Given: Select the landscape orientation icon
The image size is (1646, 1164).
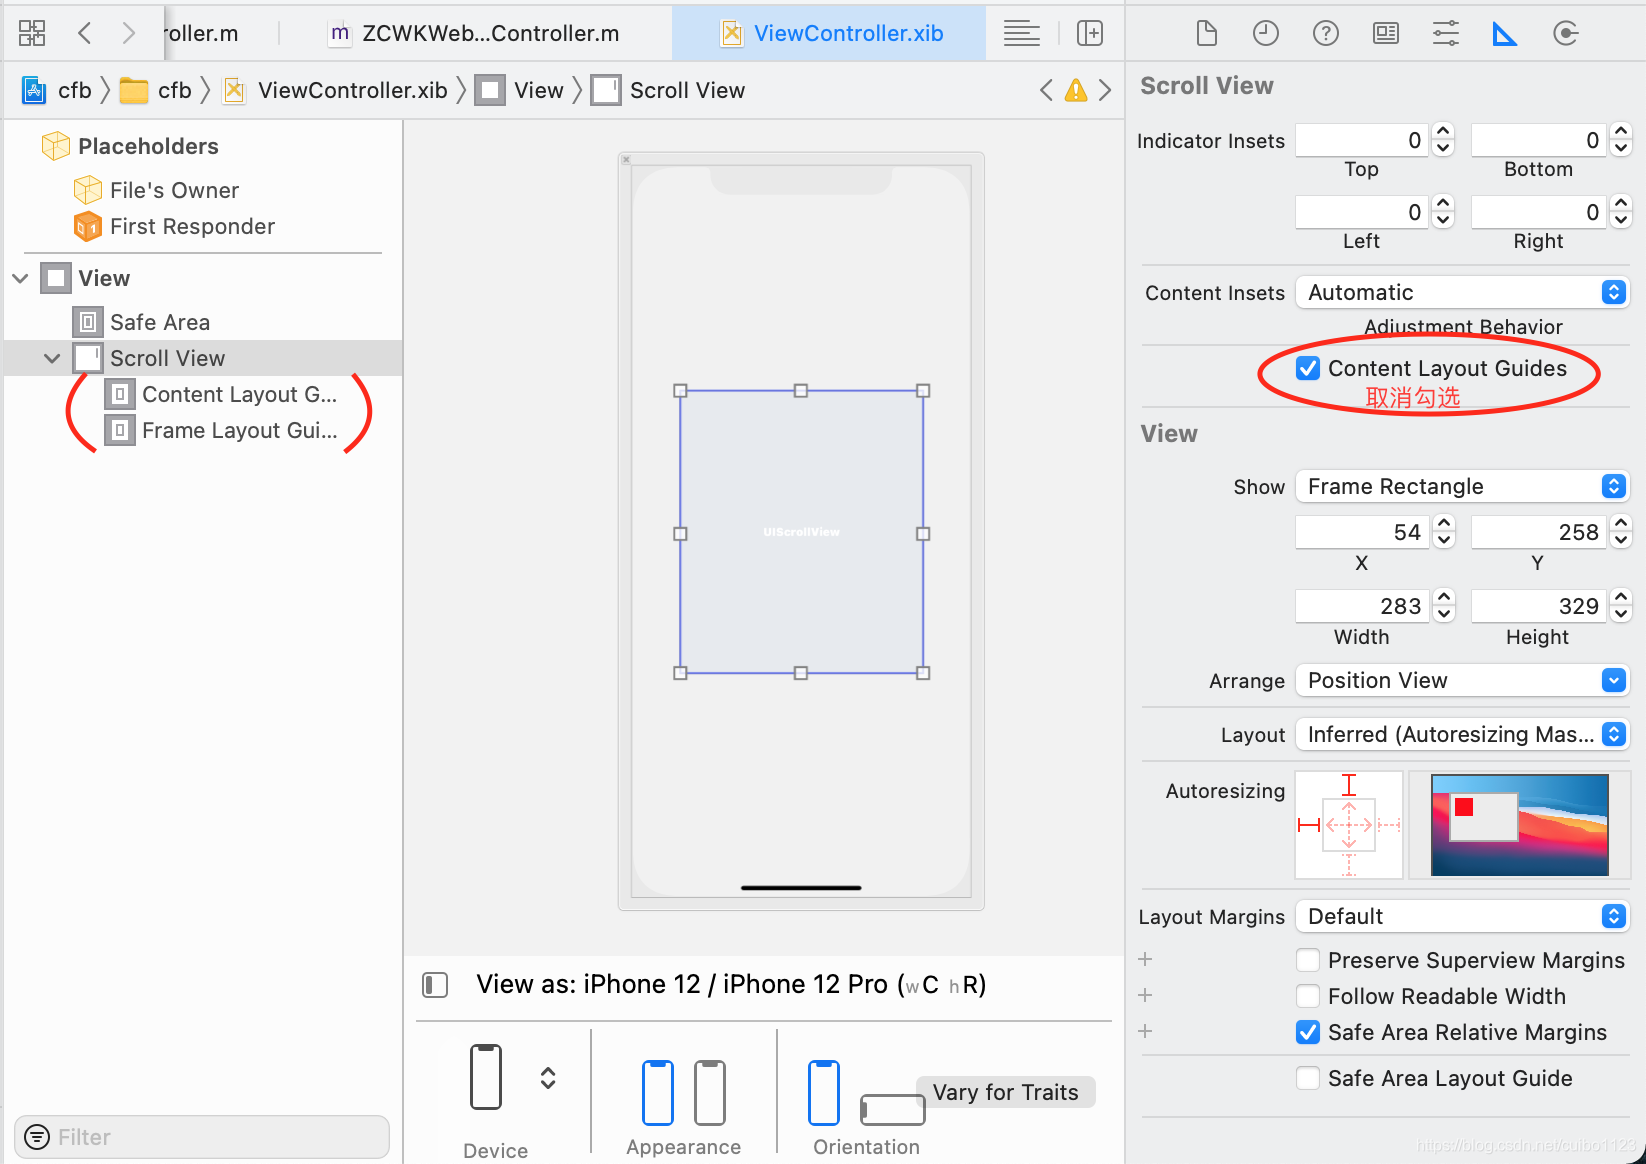Looking at the screenshot, I should (x=892, y=1109).
